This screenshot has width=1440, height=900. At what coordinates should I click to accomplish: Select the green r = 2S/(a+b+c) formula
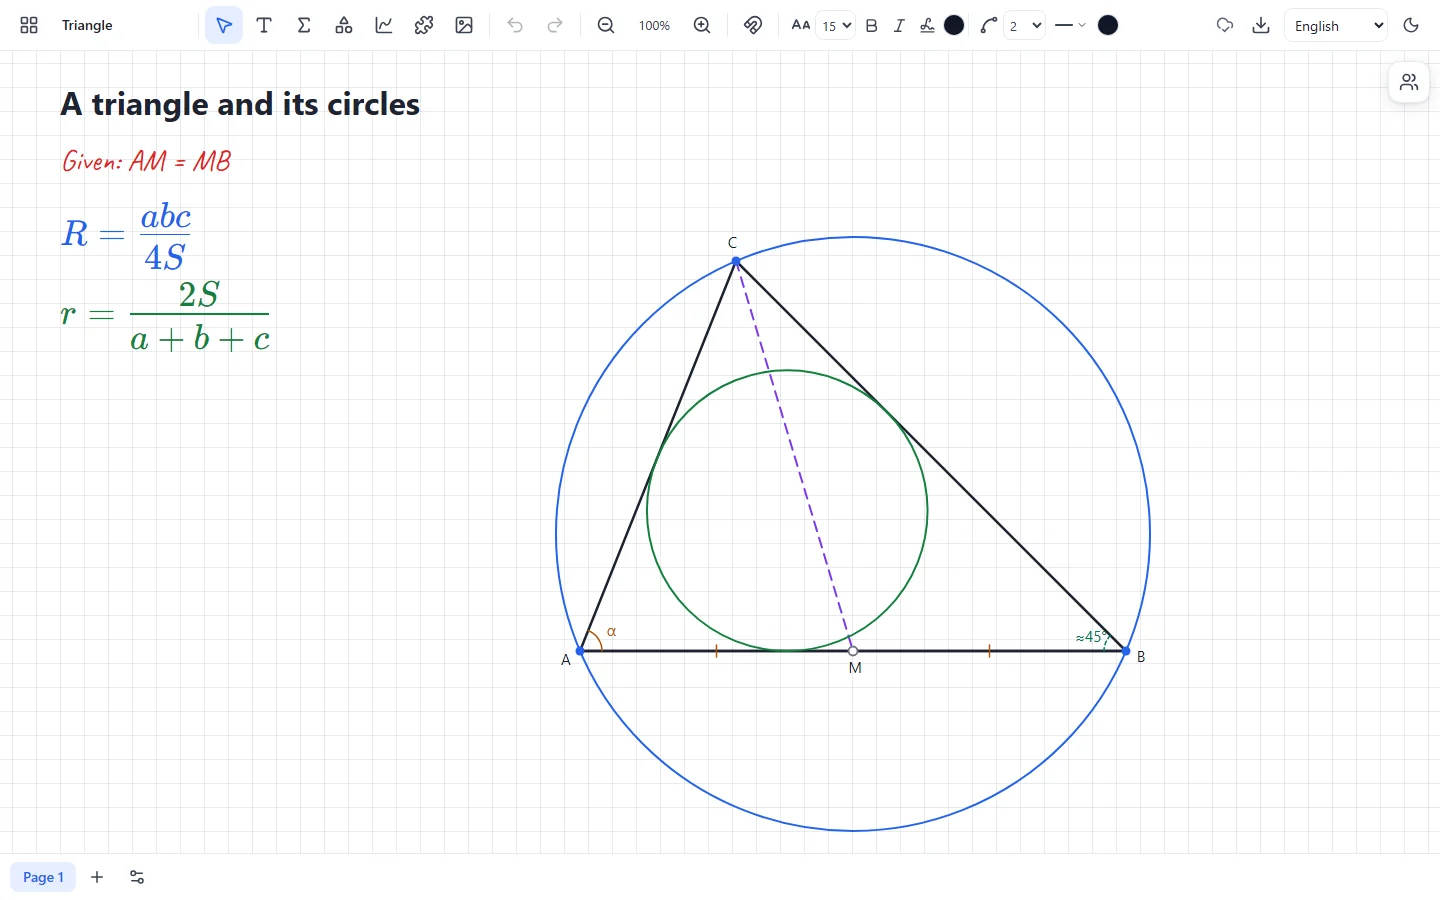click(x=165, y=317)
